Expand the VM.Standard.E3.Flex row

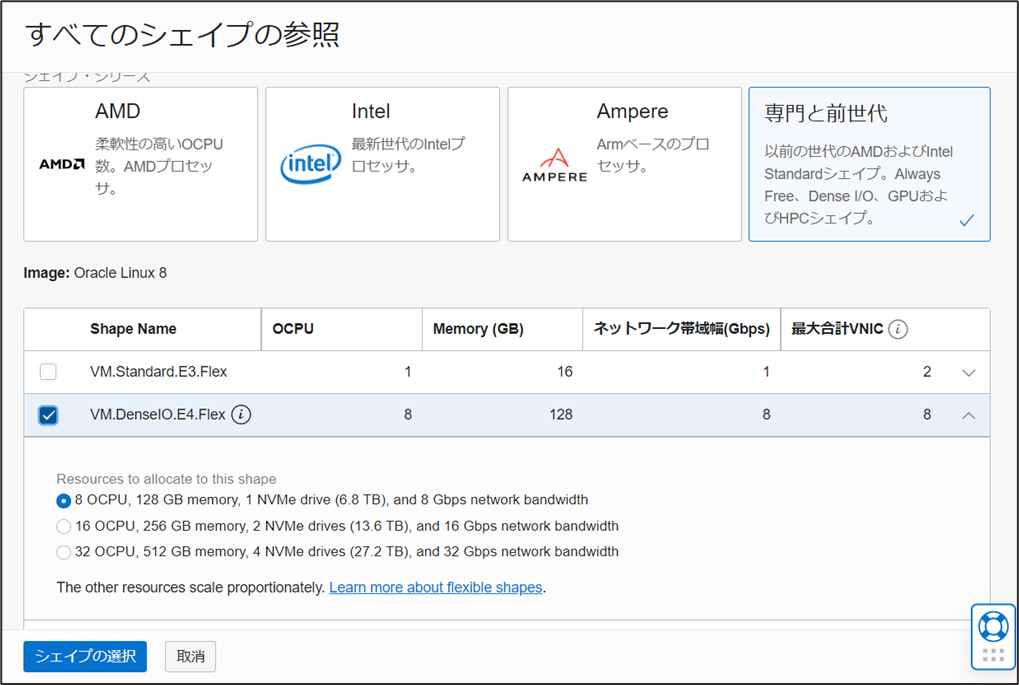[x=968, y=373]
